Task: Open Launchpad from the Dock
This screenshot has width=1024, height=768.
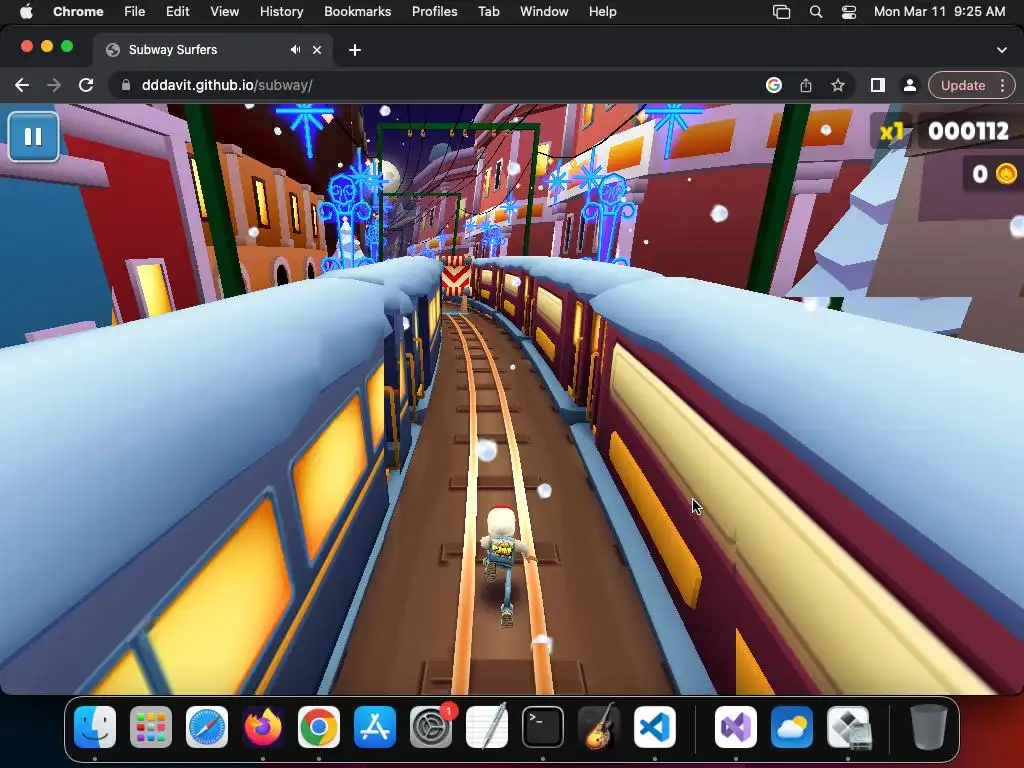Action: 151,727
